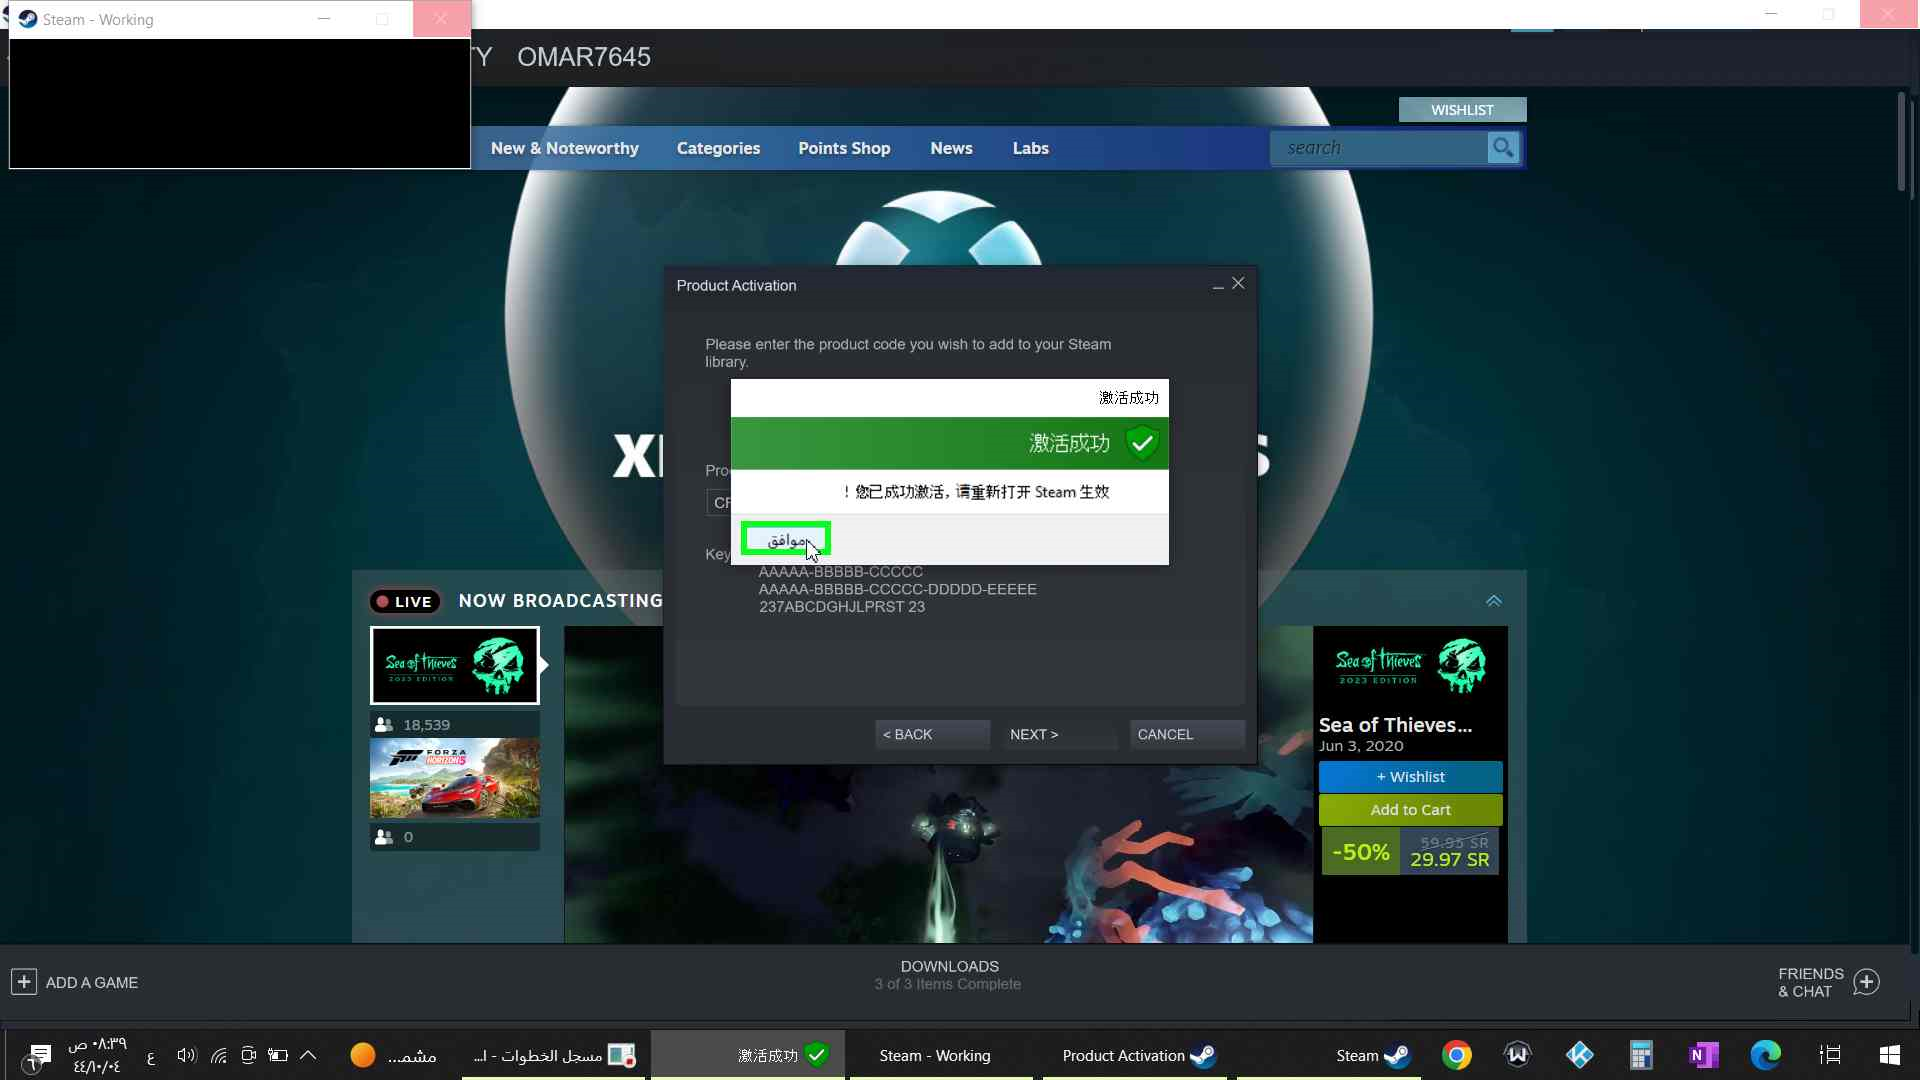Screen dimensions: 1920x1080
Task: Click the volume speaker tray icon
Action: [x=186, y=1055]
